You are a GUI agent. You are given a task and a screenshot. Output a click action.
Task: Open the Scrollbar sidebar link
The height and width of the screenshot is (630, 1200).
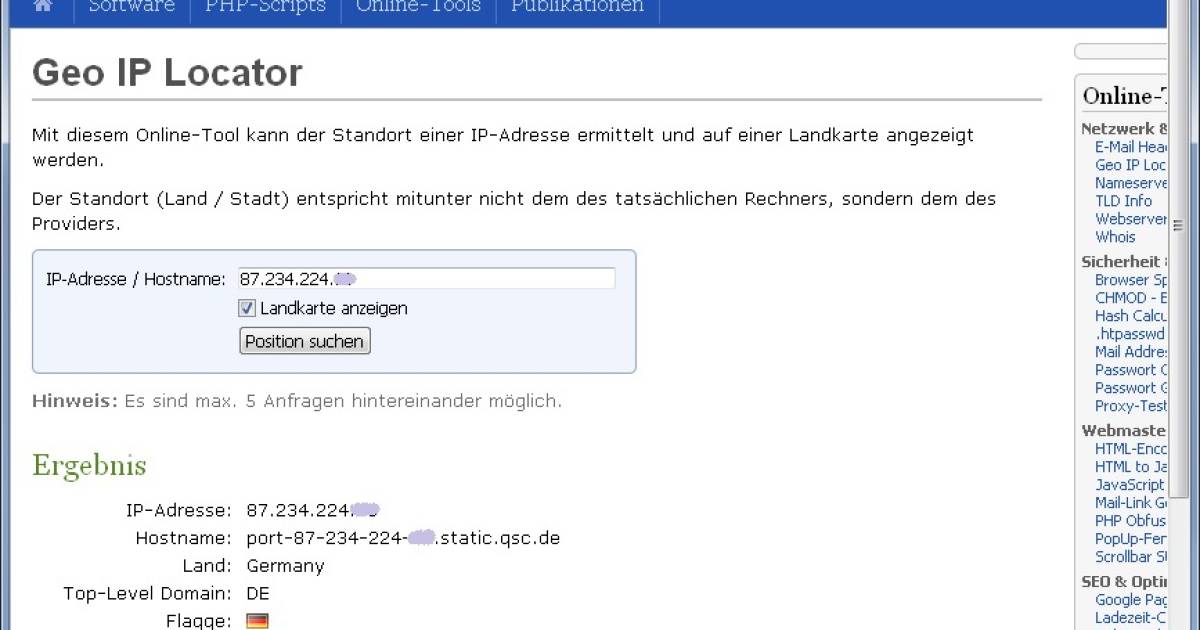coord(1131,557)
